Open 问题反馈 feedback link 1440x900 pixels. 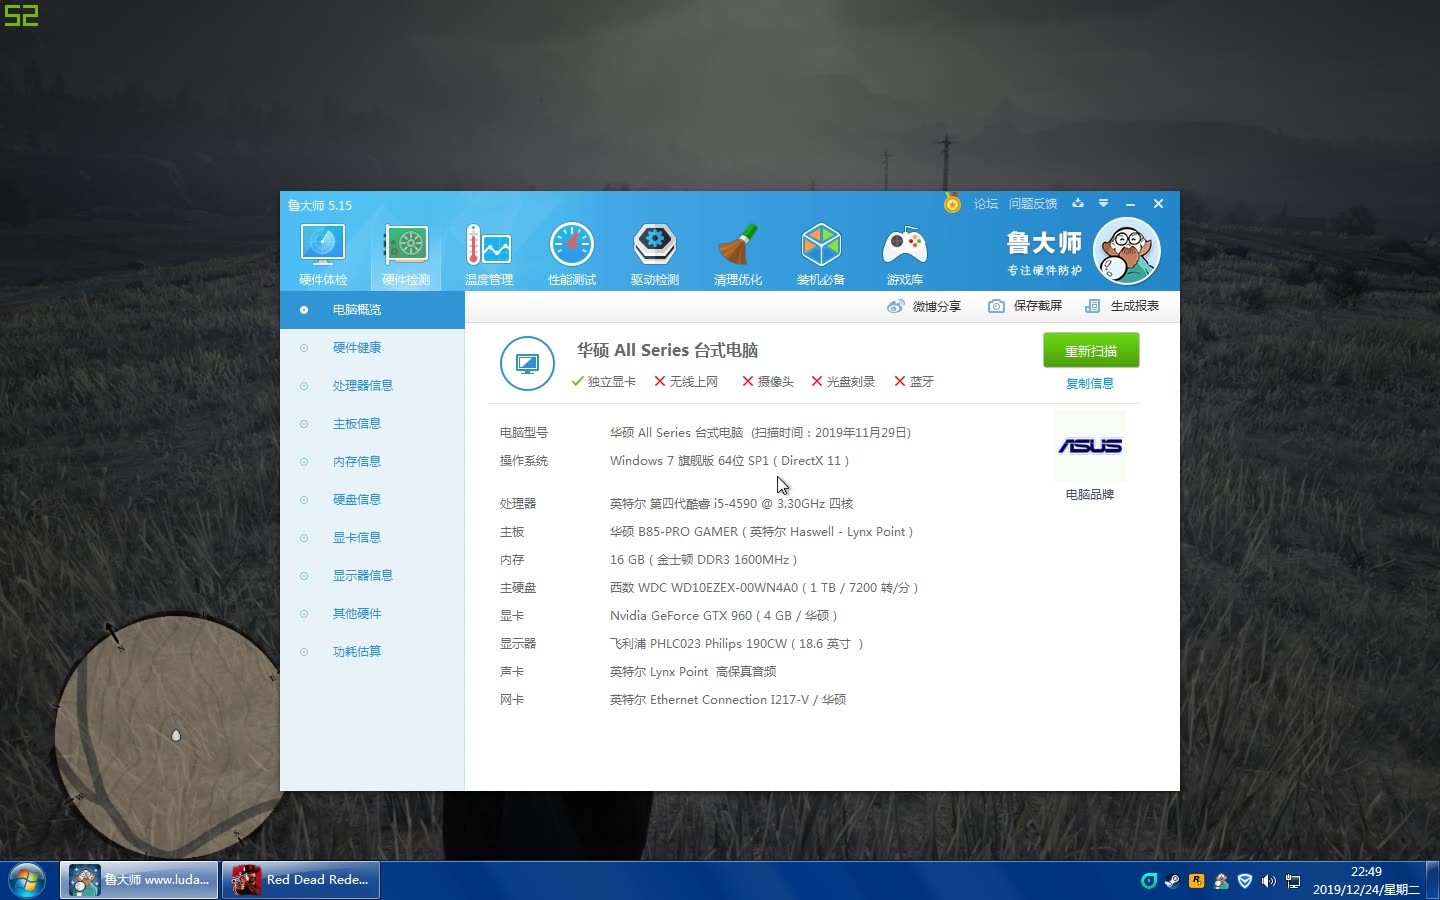(x=1033, y=204)
